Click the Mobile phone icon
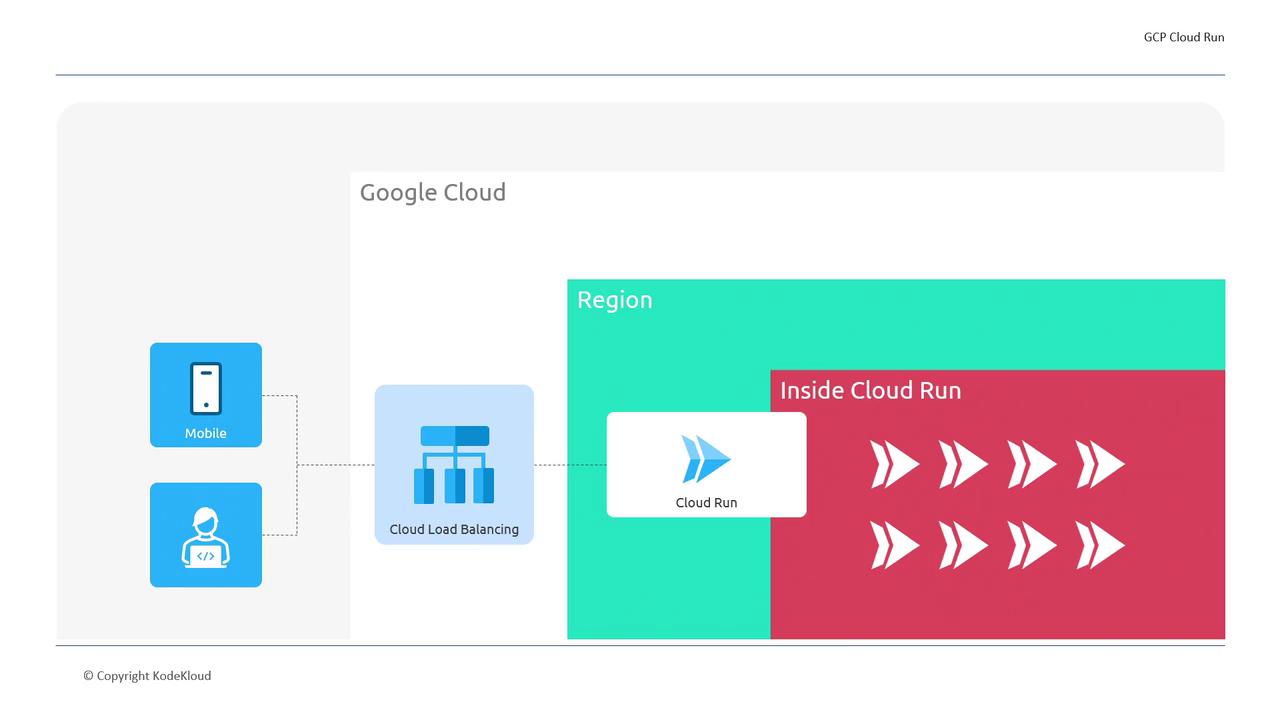1280x720 pixels. tap(206, 388)
